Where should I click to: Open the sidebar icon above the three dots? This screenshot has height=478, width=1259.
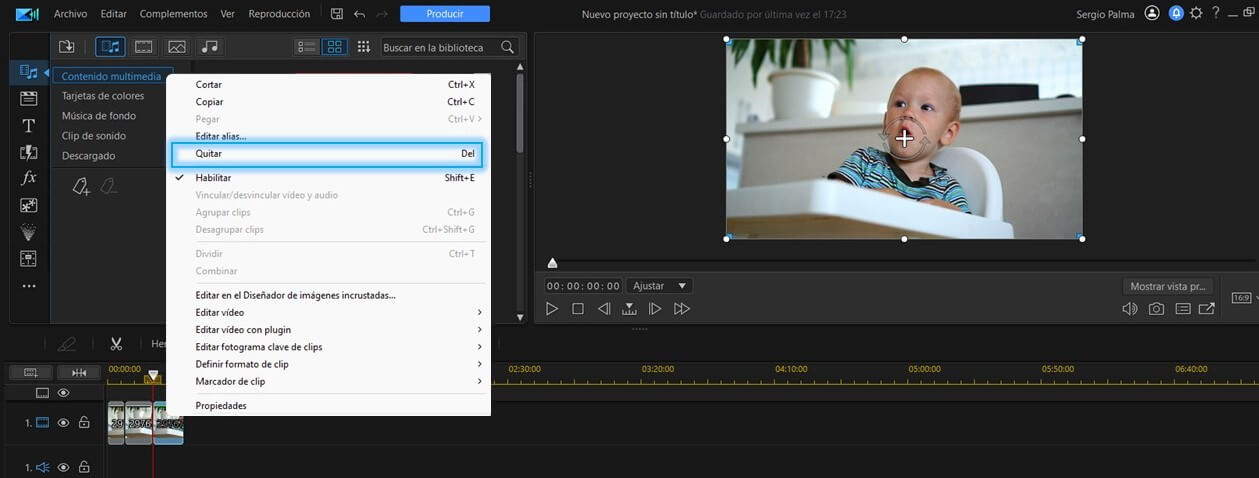pyautogui.click(x=29, y=258)
